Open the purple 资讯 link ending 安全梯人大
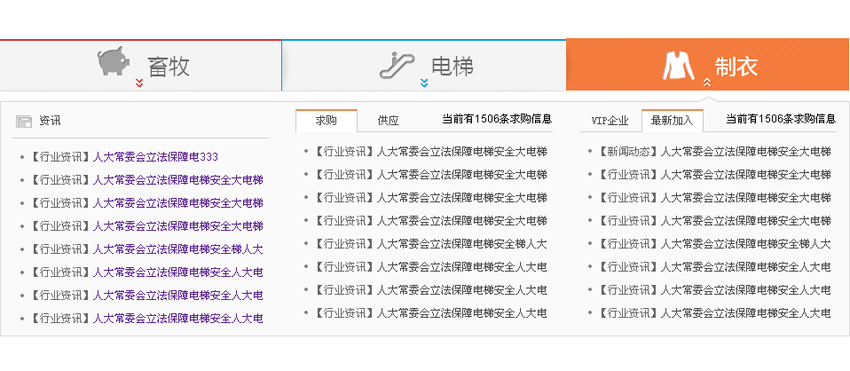Viewport: 850px width, 371px height. 178,250
